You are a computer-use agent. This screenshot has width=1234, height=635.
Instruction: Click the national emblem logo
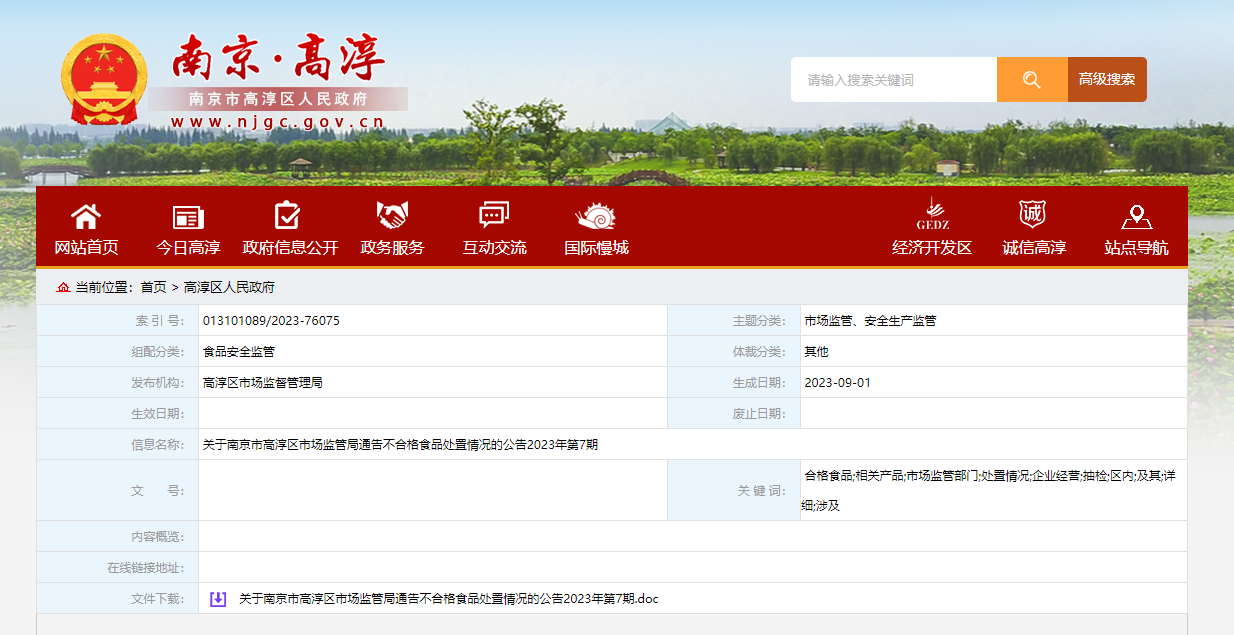pos(104,80)
